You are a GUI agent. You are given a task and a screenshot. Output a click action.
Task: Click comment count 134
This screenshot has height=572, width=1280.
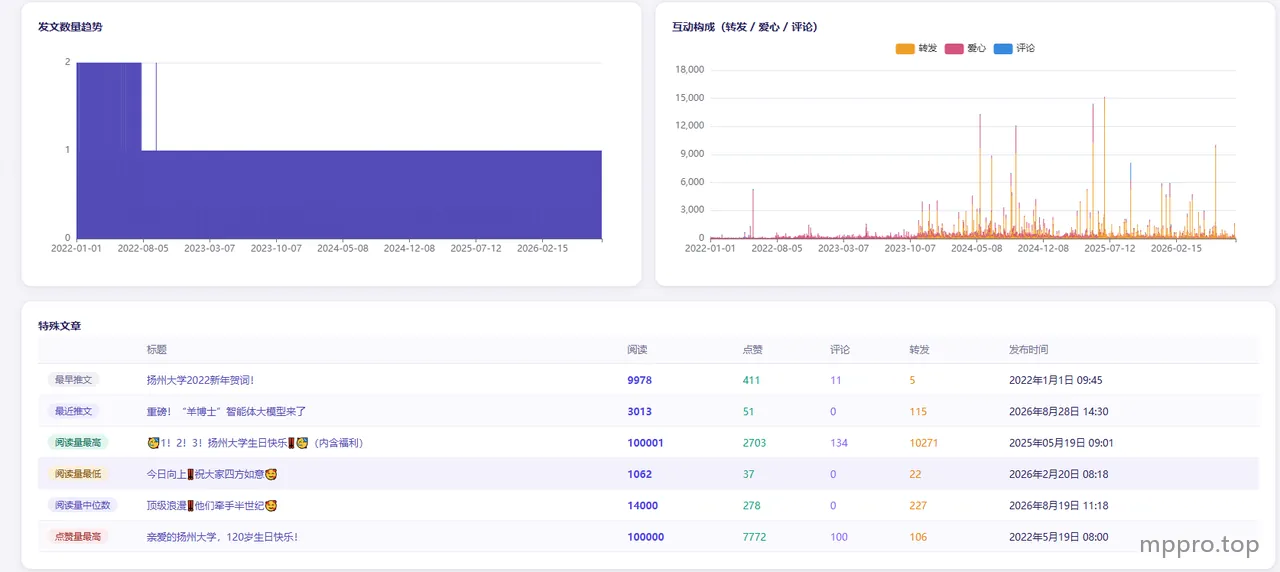(839, 443)
